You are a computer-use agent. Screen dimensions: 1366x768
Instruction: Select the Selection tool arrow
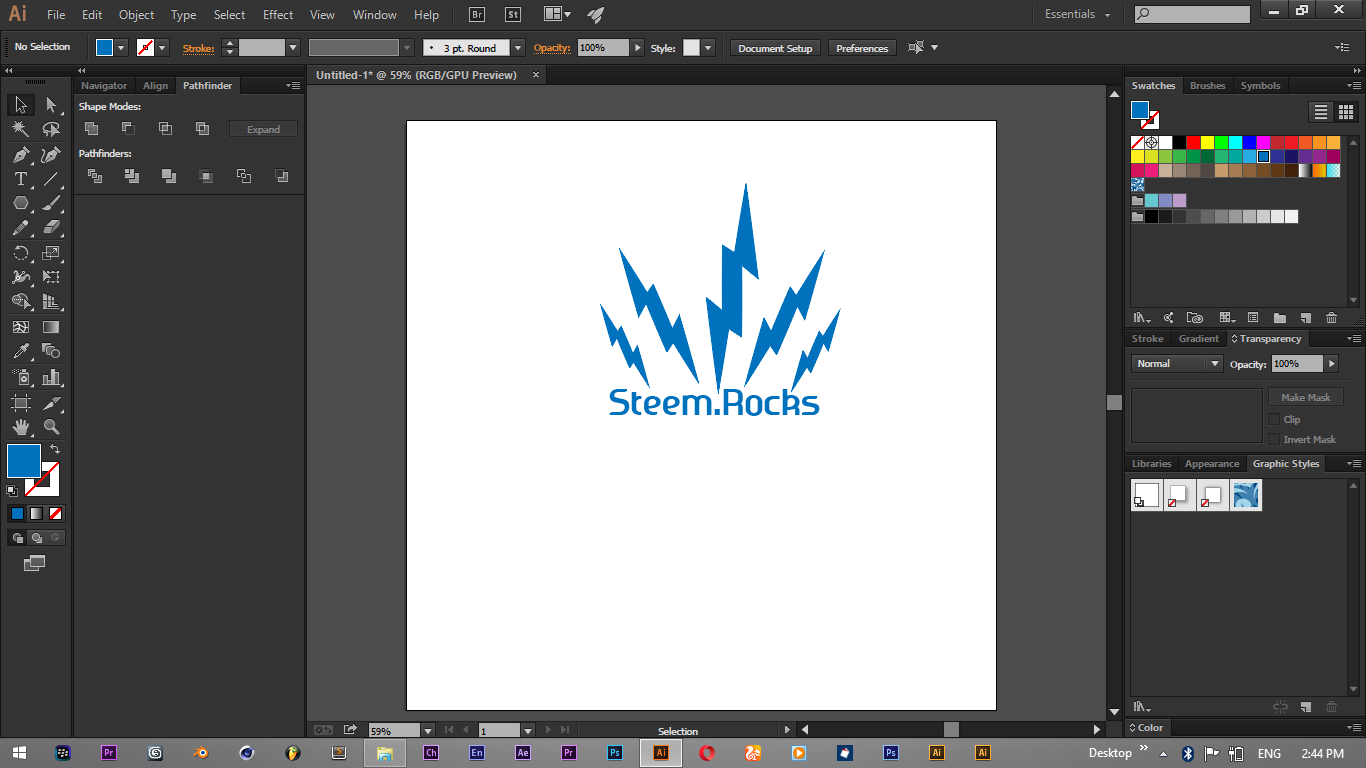tap(20, 105)
